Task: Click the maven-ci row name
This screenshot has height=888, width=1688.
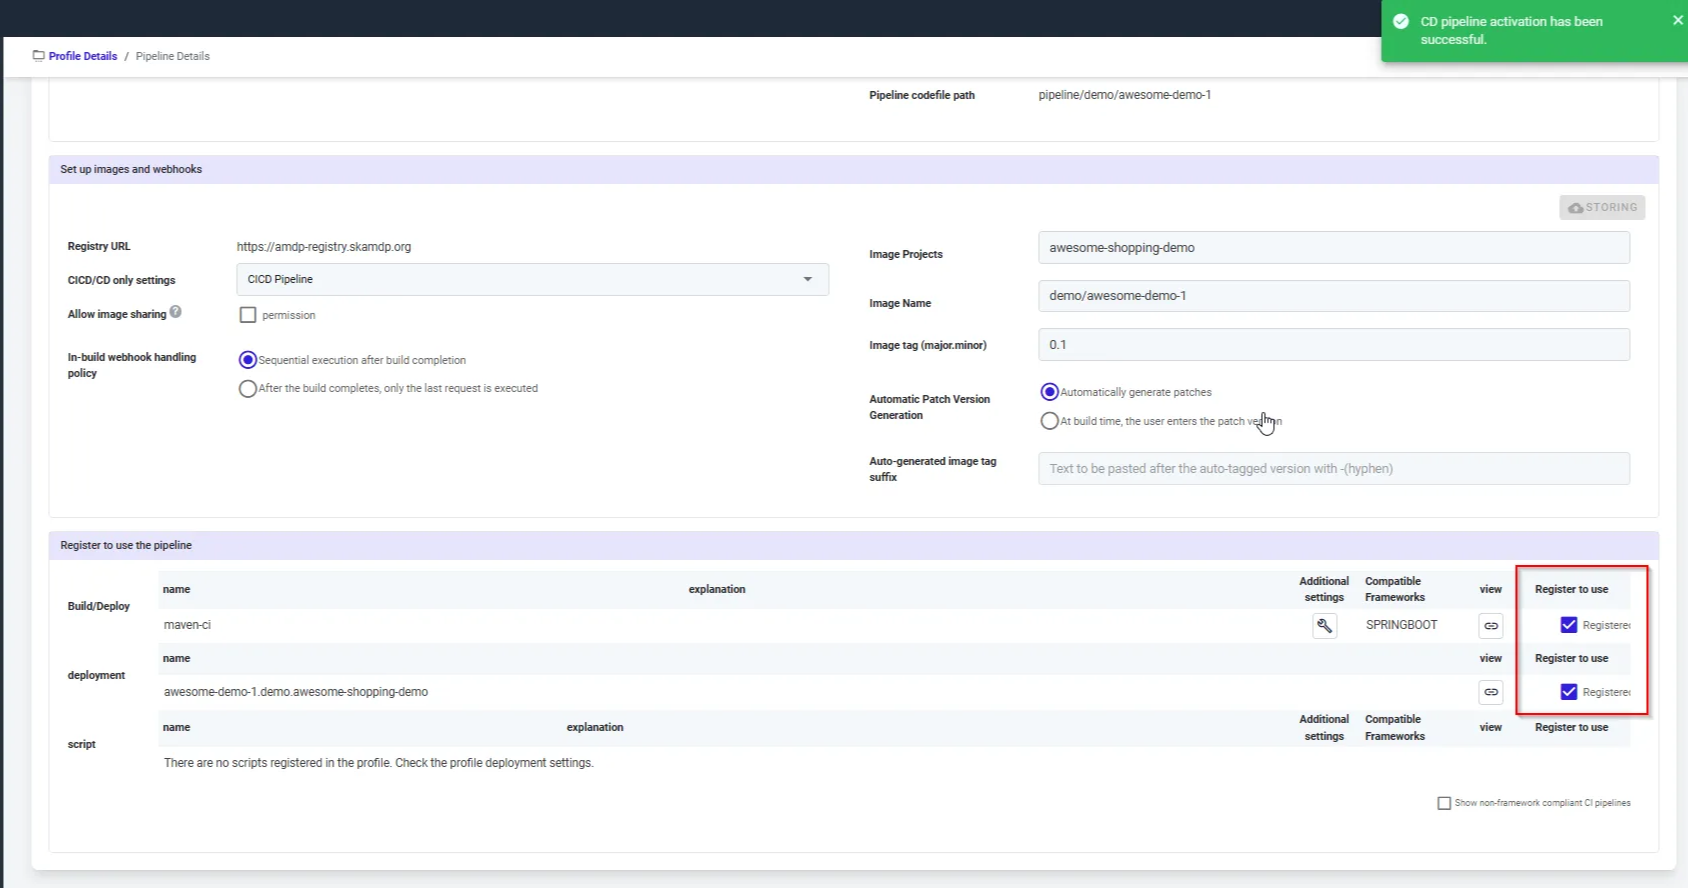Action: 187,625
